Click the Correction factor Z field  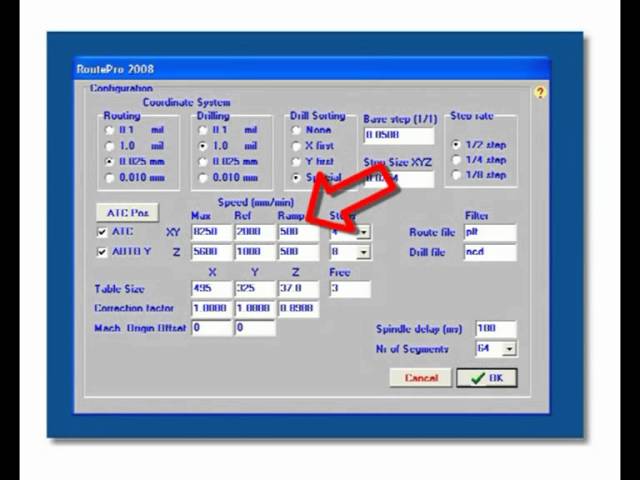(x=298, y=308)
